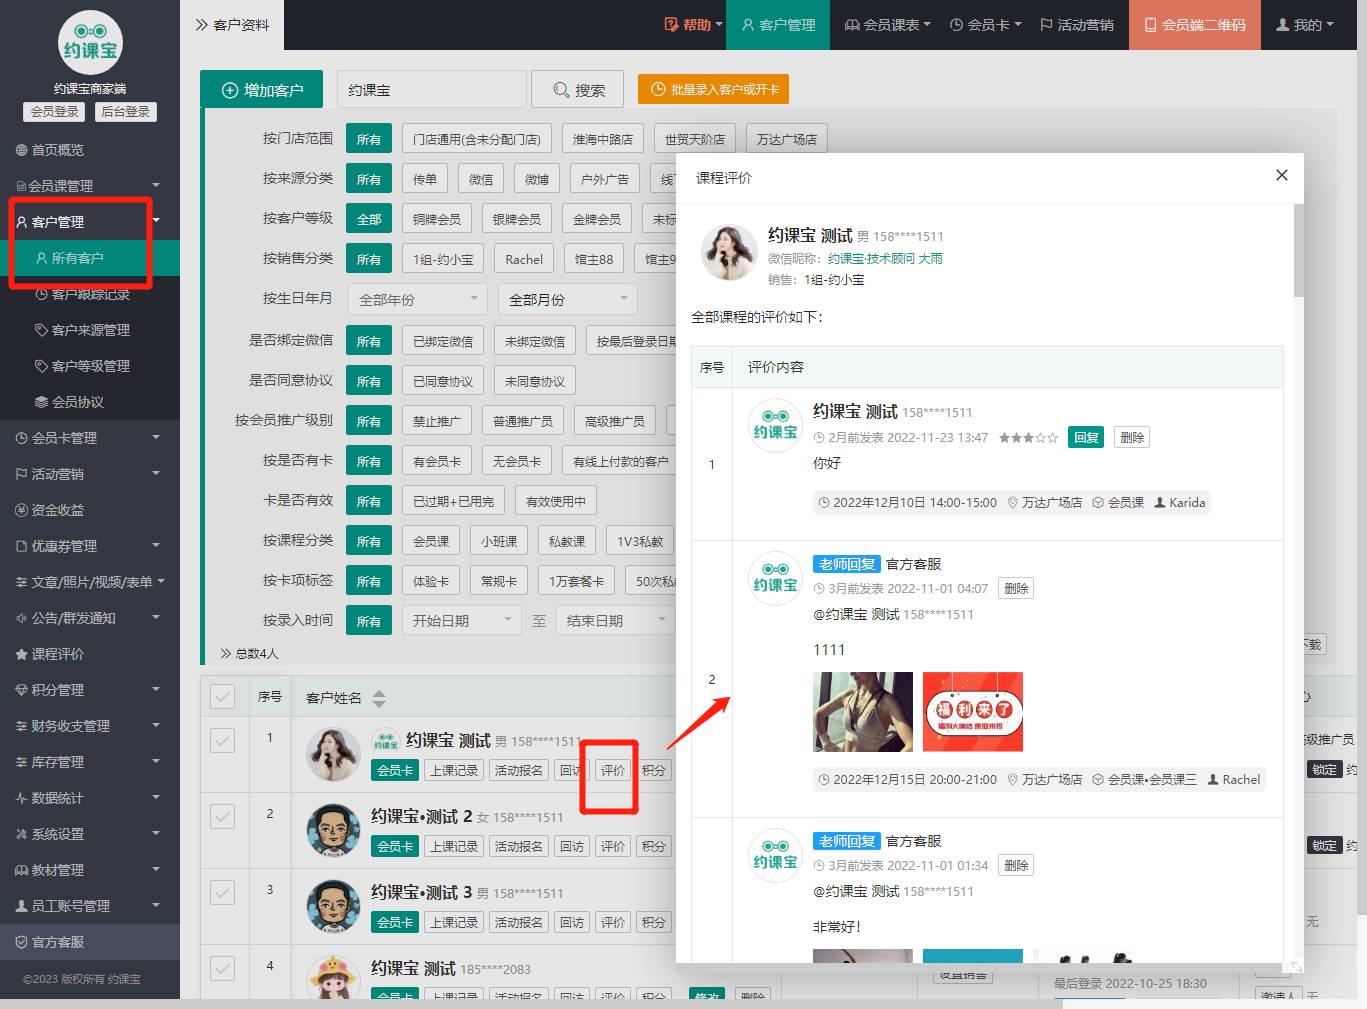The width and height of the screenshot is (1367, 1009).
Task: Open 会员卡 for 约课宝•测试 3
Action: pyautogui.click(x=395, y=922)
